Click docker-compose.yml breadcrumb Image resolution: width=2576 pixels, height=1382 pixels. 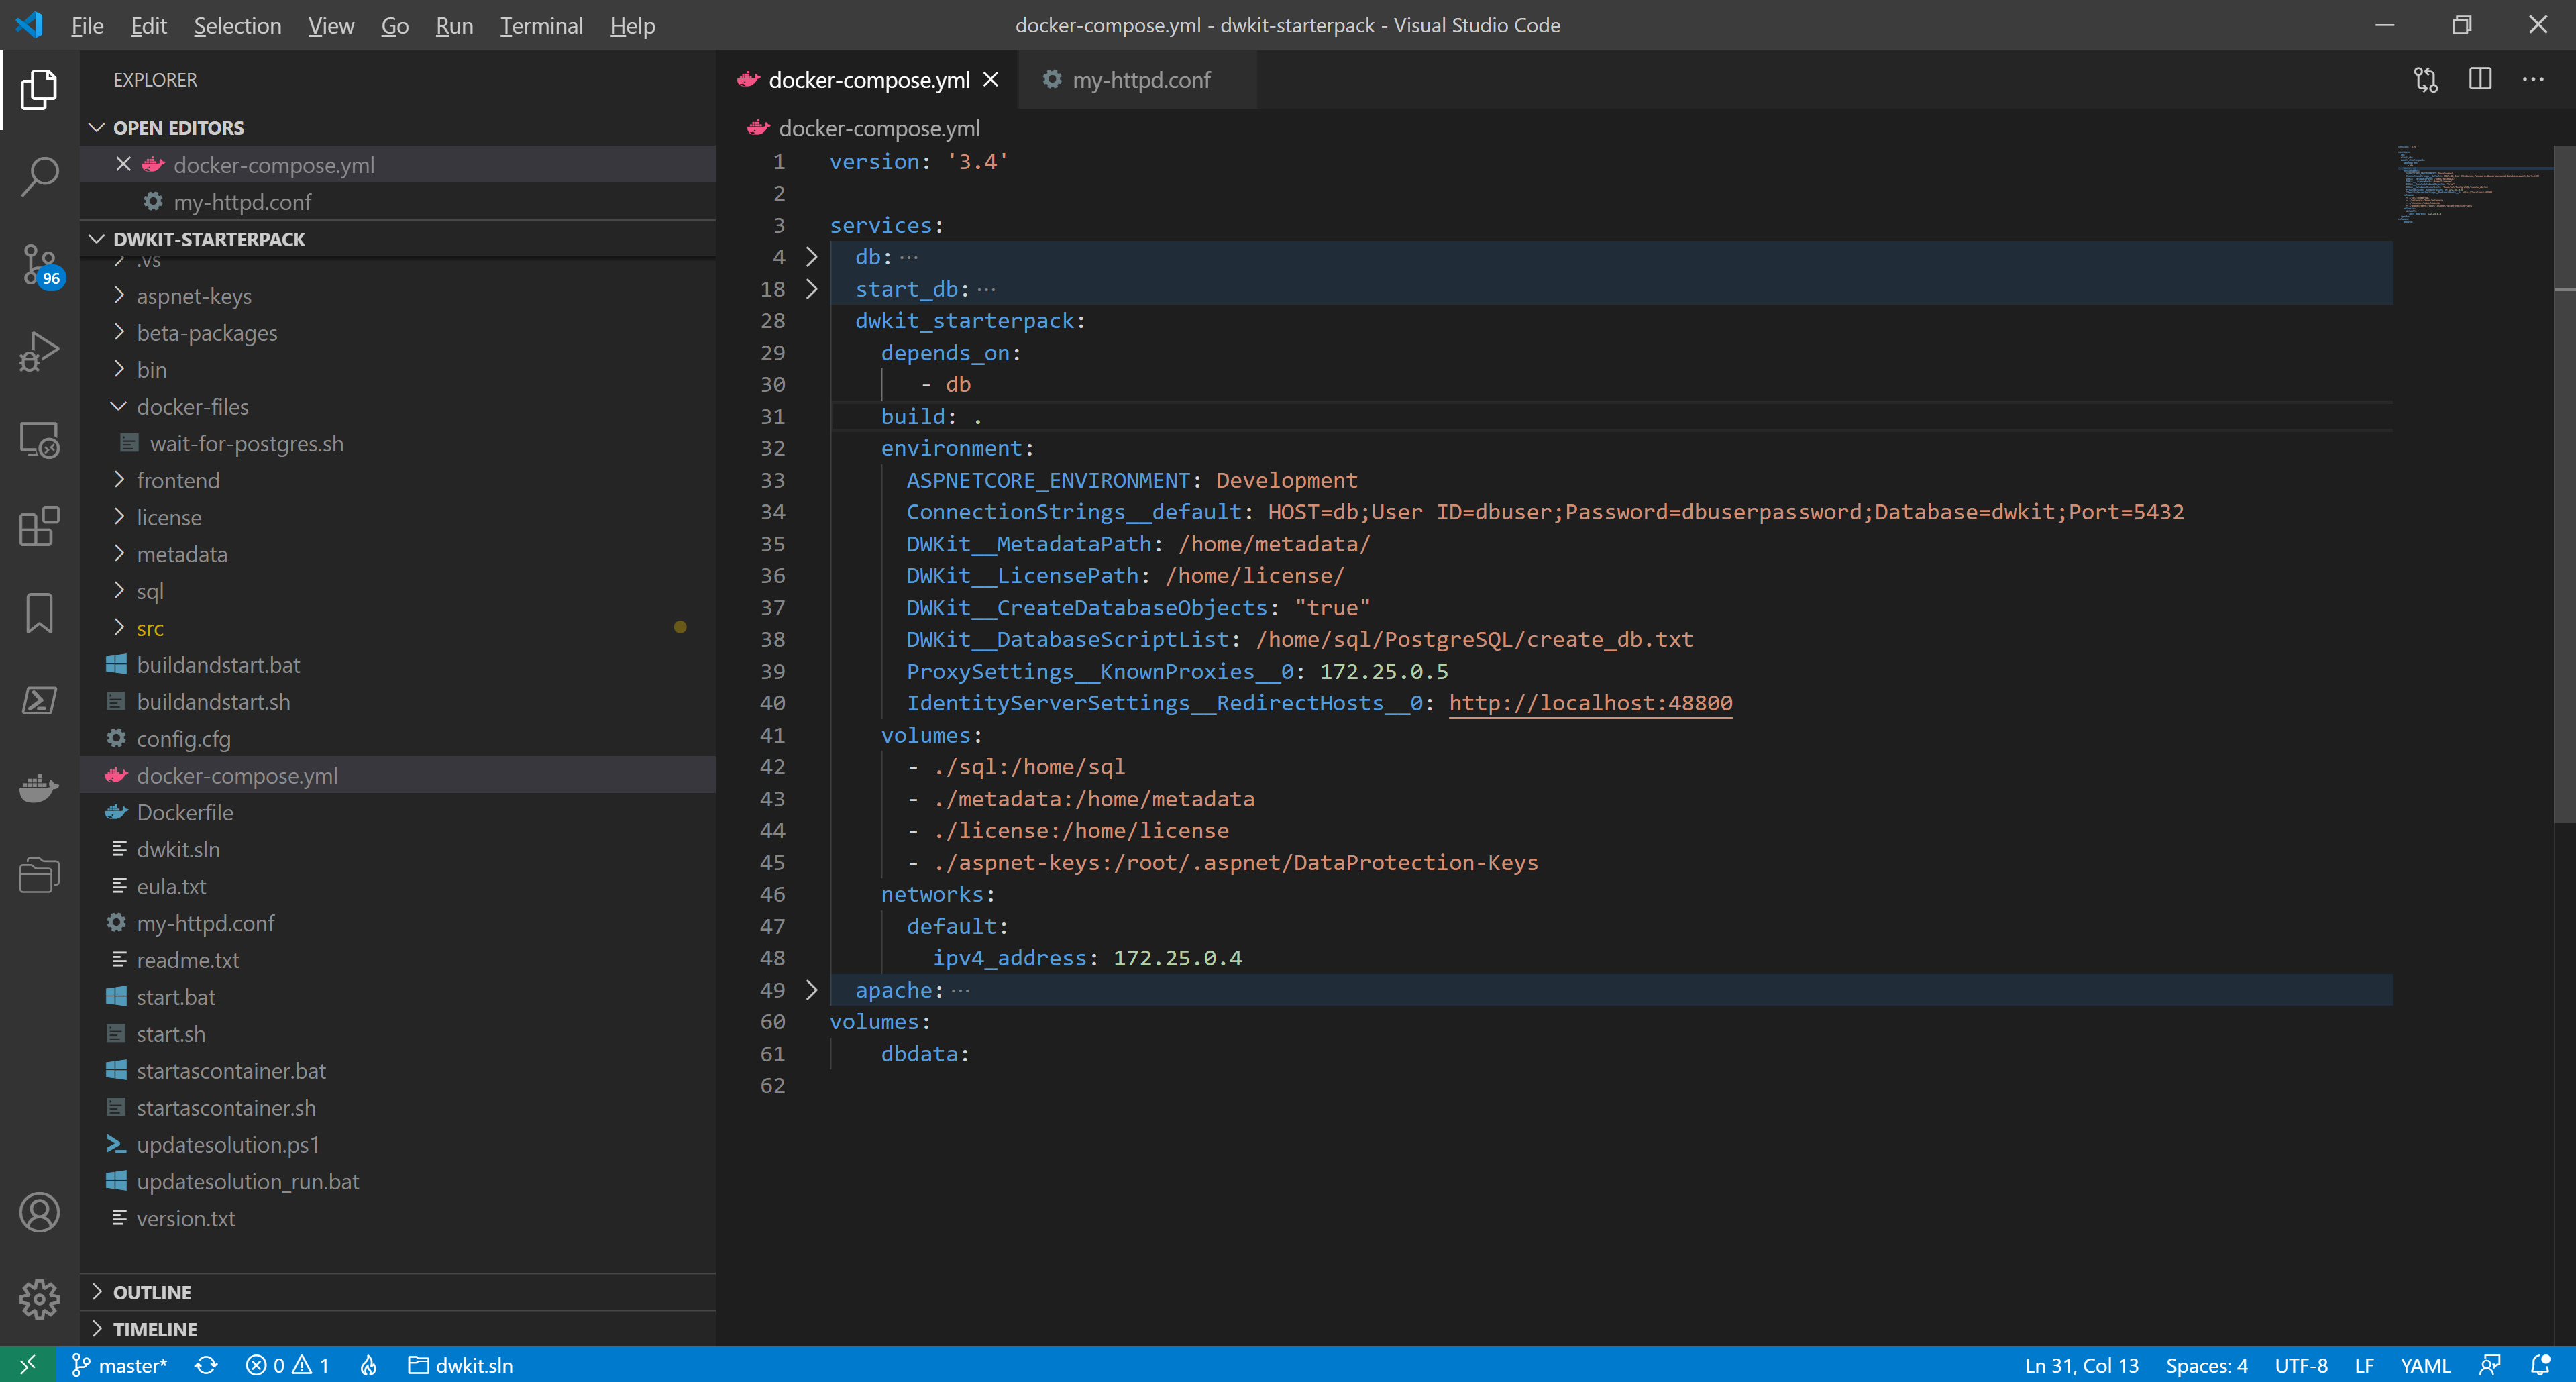[865, 128]
